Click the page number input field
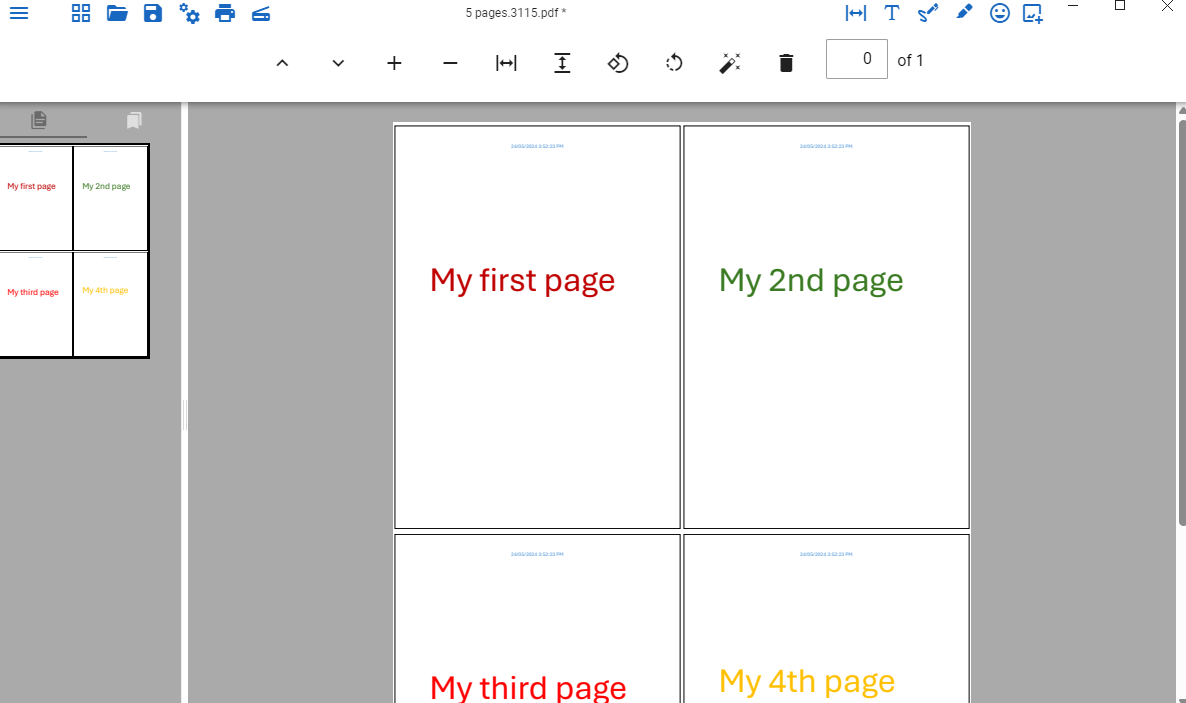Image resolution: width=1186 pixels, height=703 pixels. (x=857, y=59)
